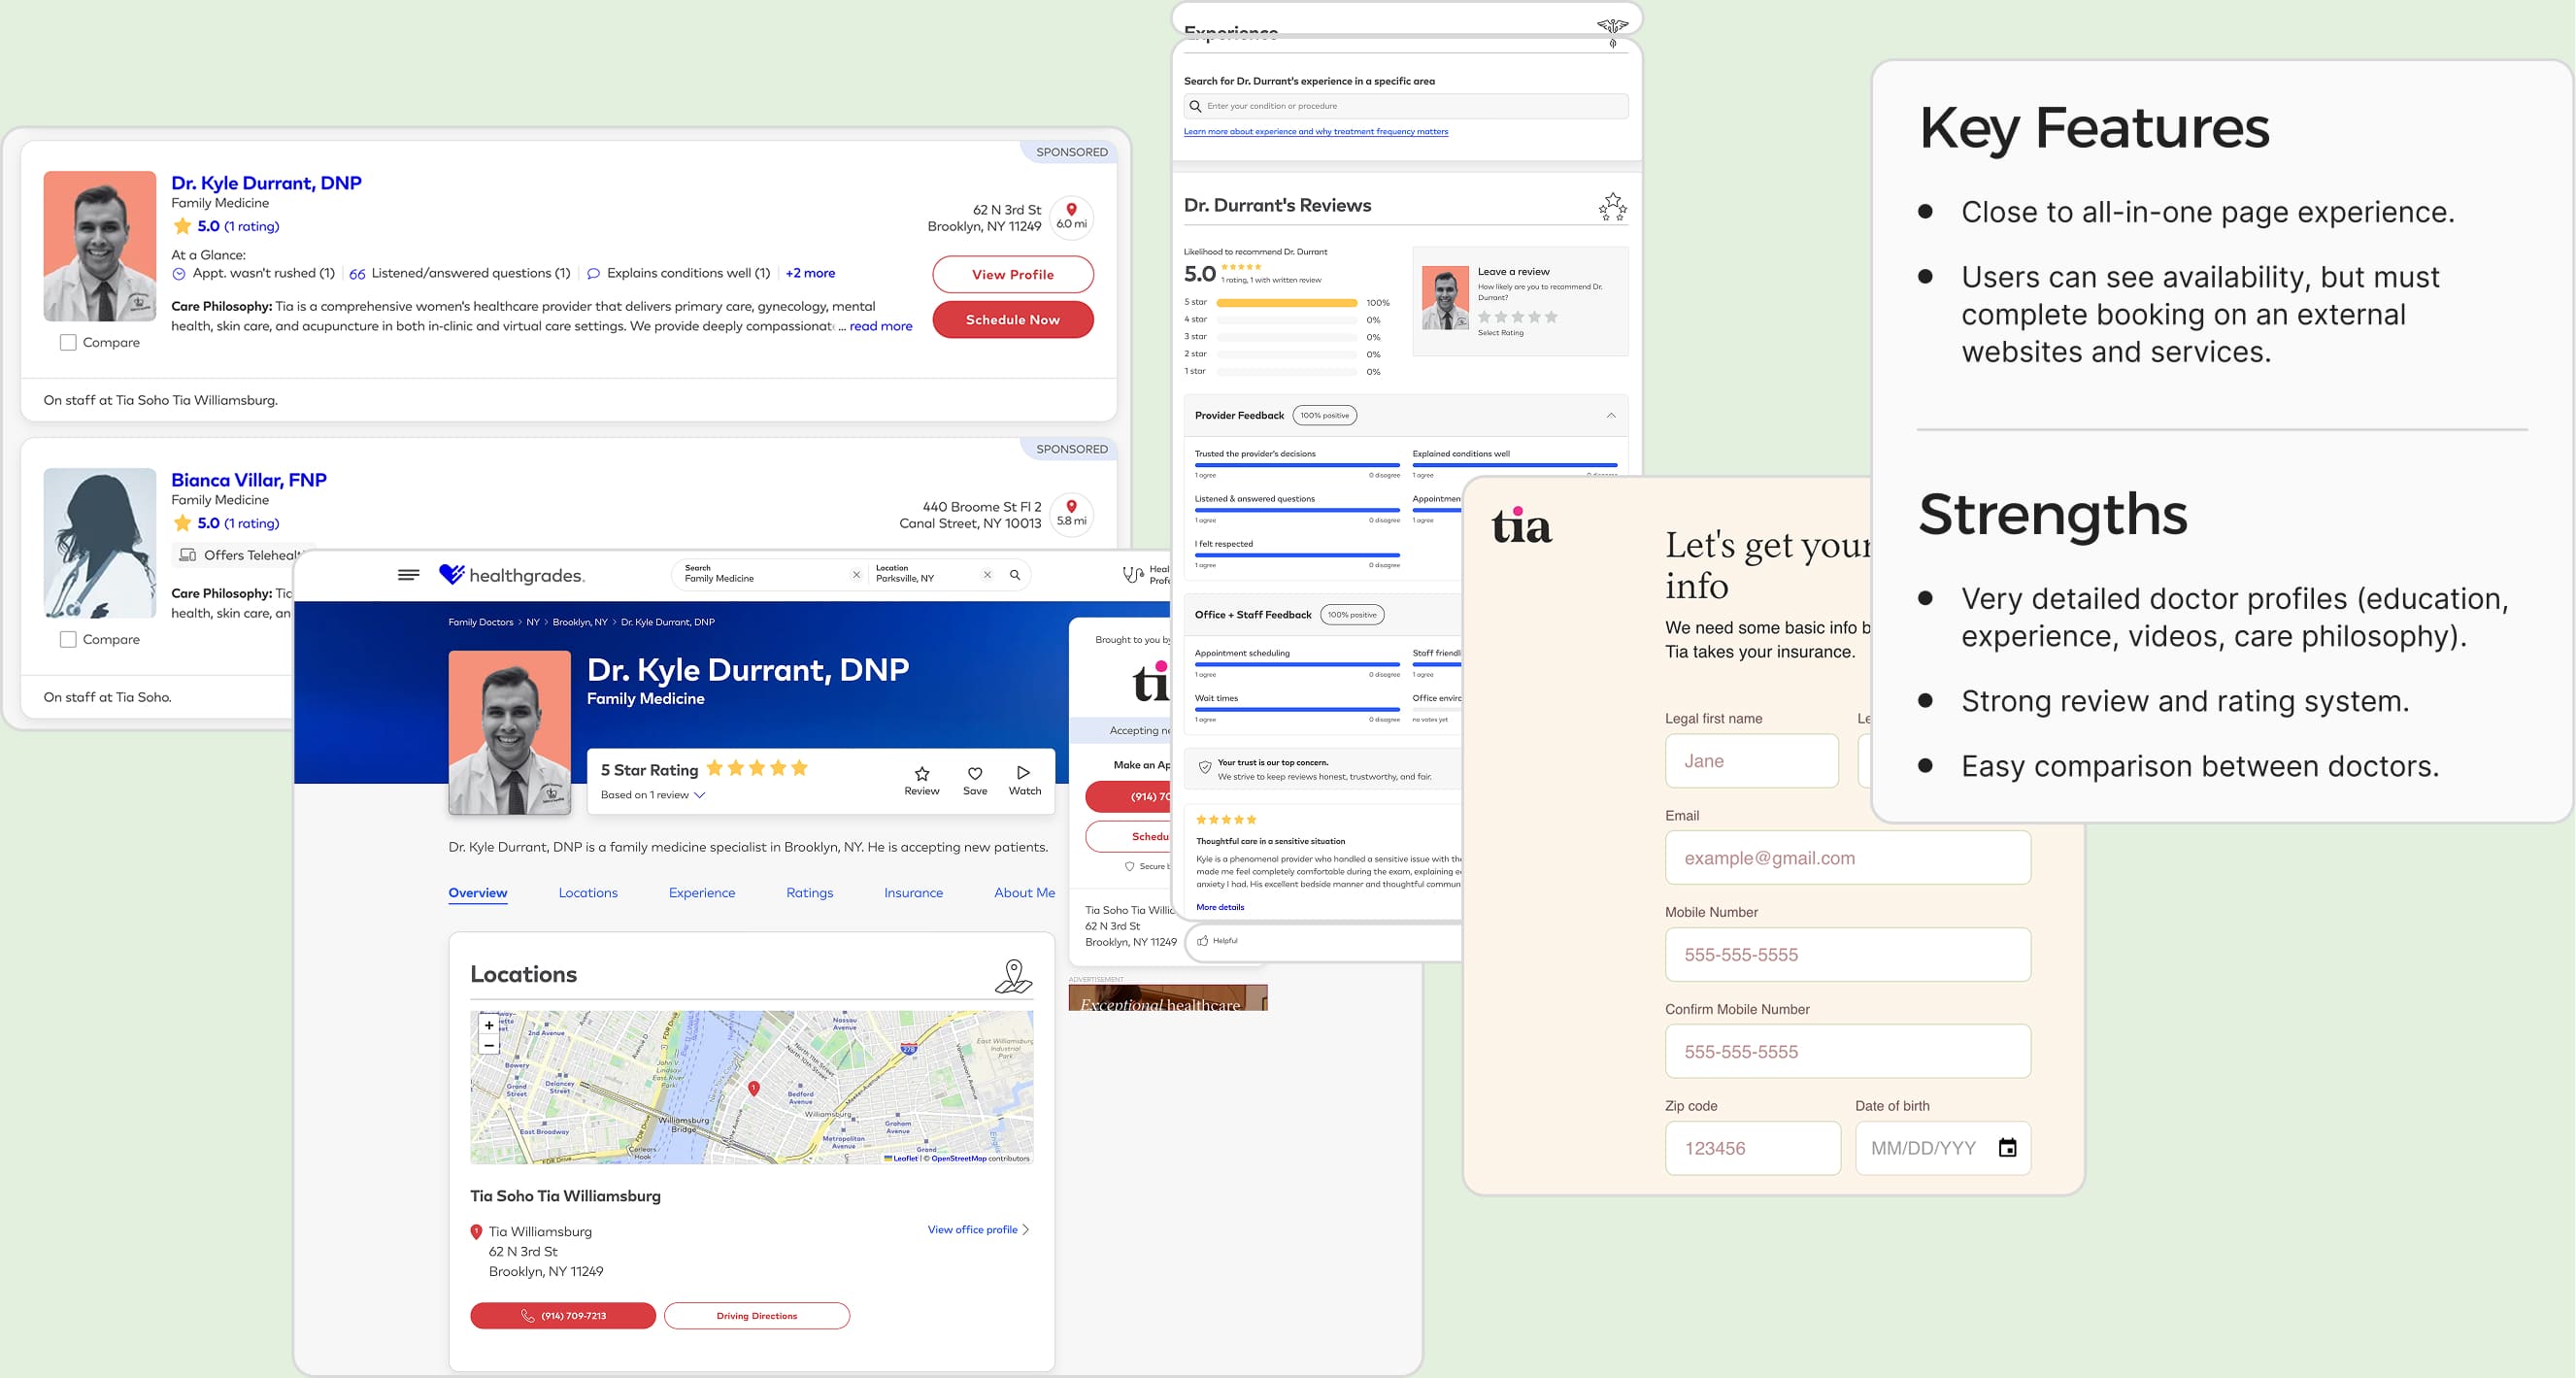Switch to the Experience tab
2576x1378 pixels.
coord(701,893)
